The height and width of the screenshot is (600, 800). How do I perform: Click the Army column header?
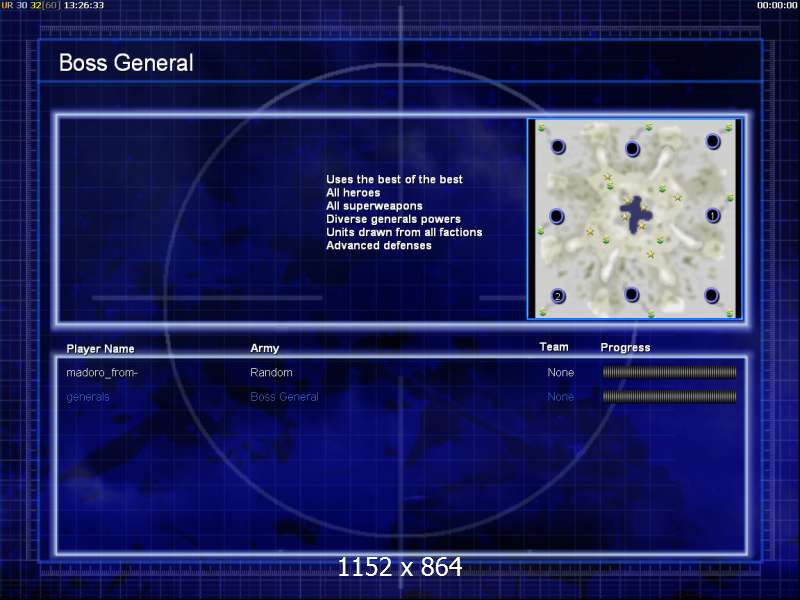click(x=265, y=348)
